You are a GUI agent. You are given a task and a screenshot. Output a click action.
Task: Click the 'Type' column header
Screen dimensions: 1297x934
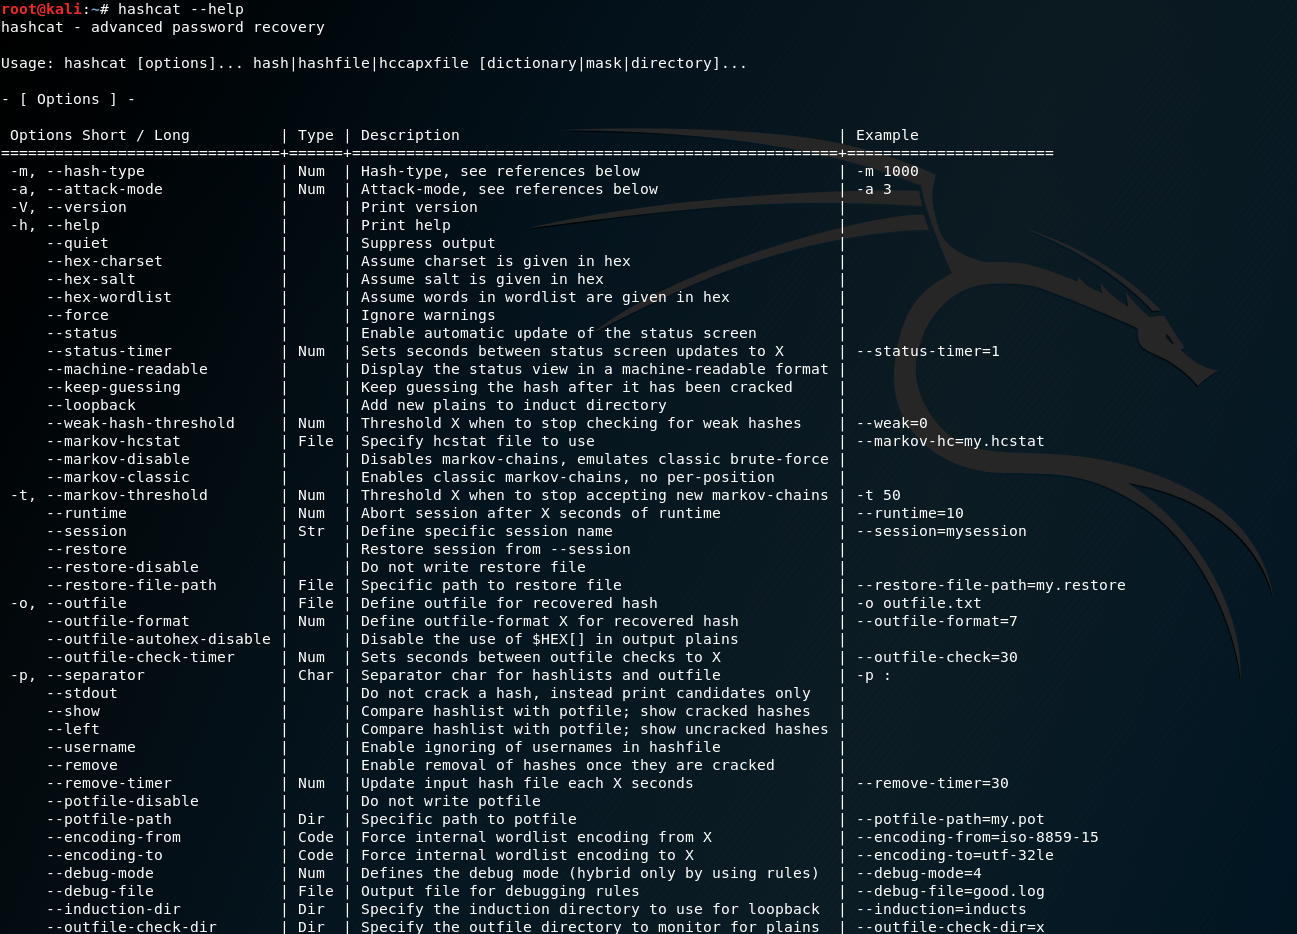pyautogui.click(x=316, y=135)
